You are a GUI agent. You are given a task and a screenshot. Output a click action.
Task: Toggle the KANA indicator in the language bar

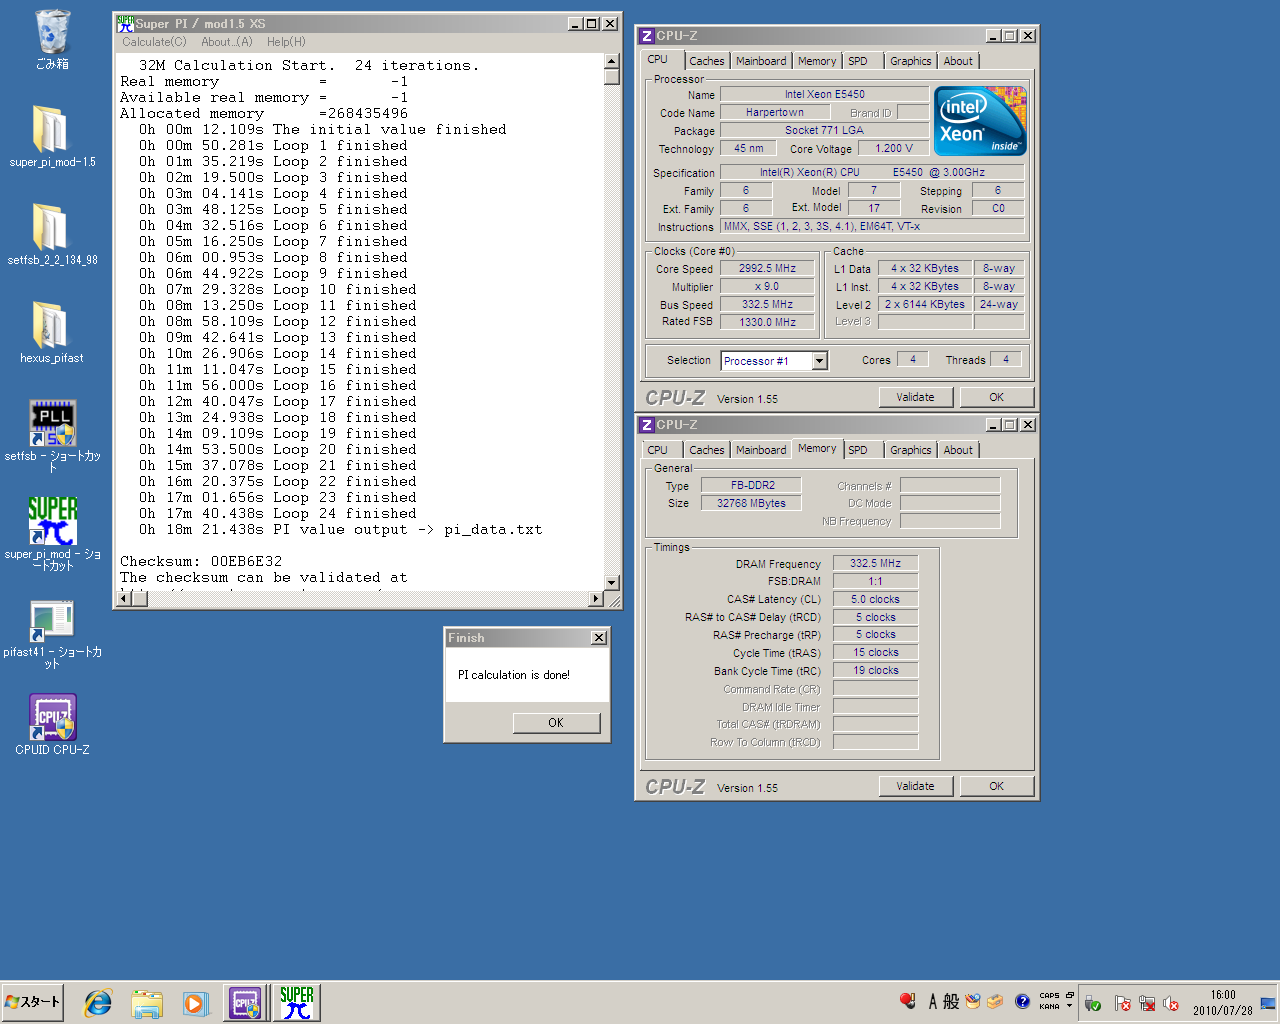(x=1049, y=1006)
